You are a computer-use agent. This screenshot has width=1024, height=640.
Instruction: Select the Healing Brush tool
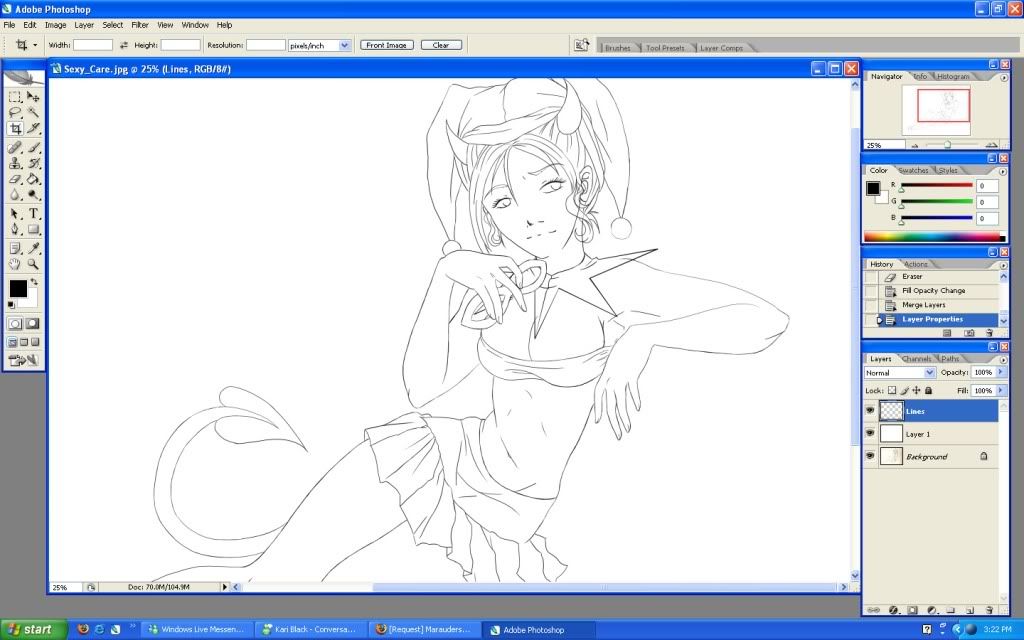click(15, 148)
